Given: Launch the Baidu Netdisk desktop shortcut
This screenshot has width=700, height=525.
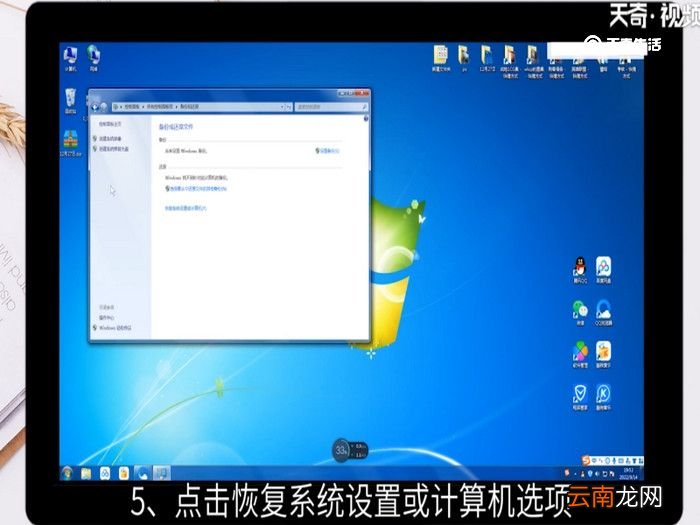Looking at the screenshot, I should 603,271.
